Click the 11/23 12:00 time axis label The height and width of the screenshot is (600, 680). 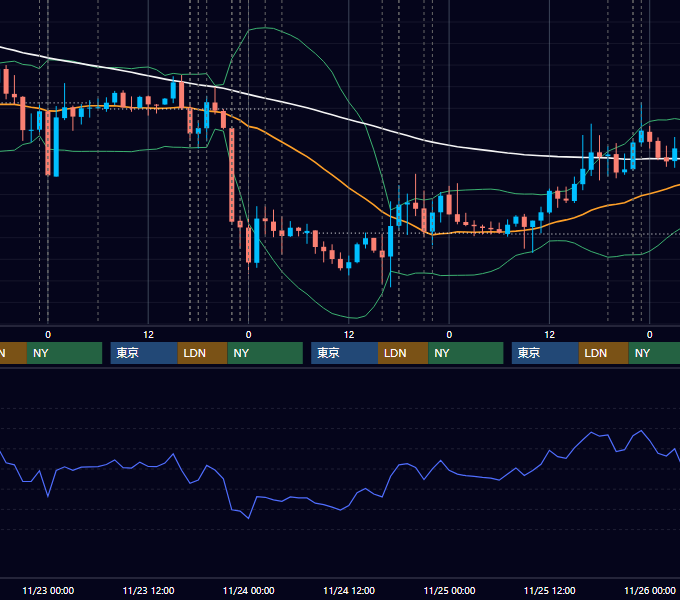pos(148,590)
